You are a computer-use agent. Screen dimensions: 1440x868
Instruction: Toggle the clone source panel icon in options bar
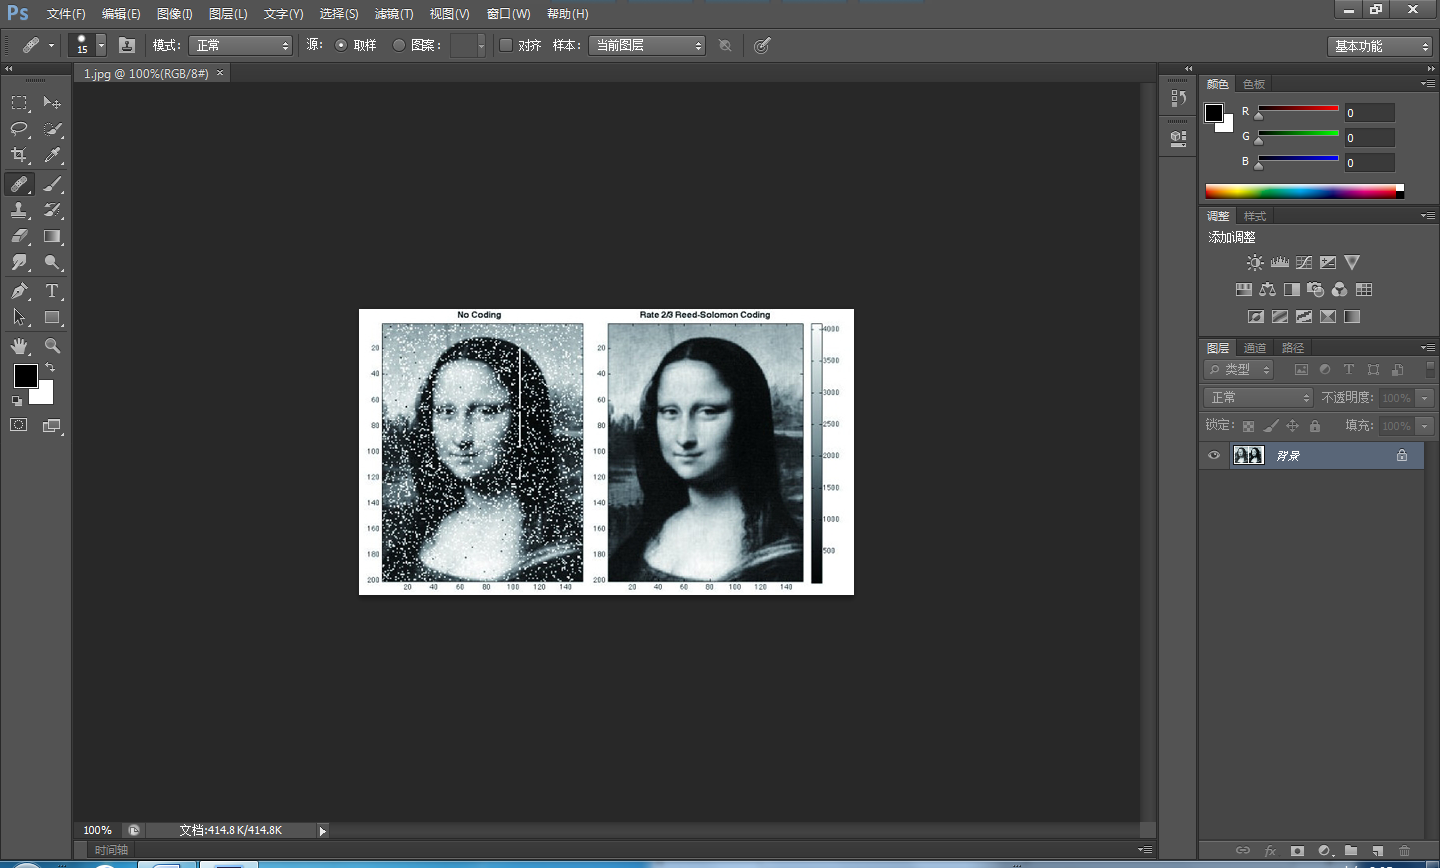[x=127, y=45]
